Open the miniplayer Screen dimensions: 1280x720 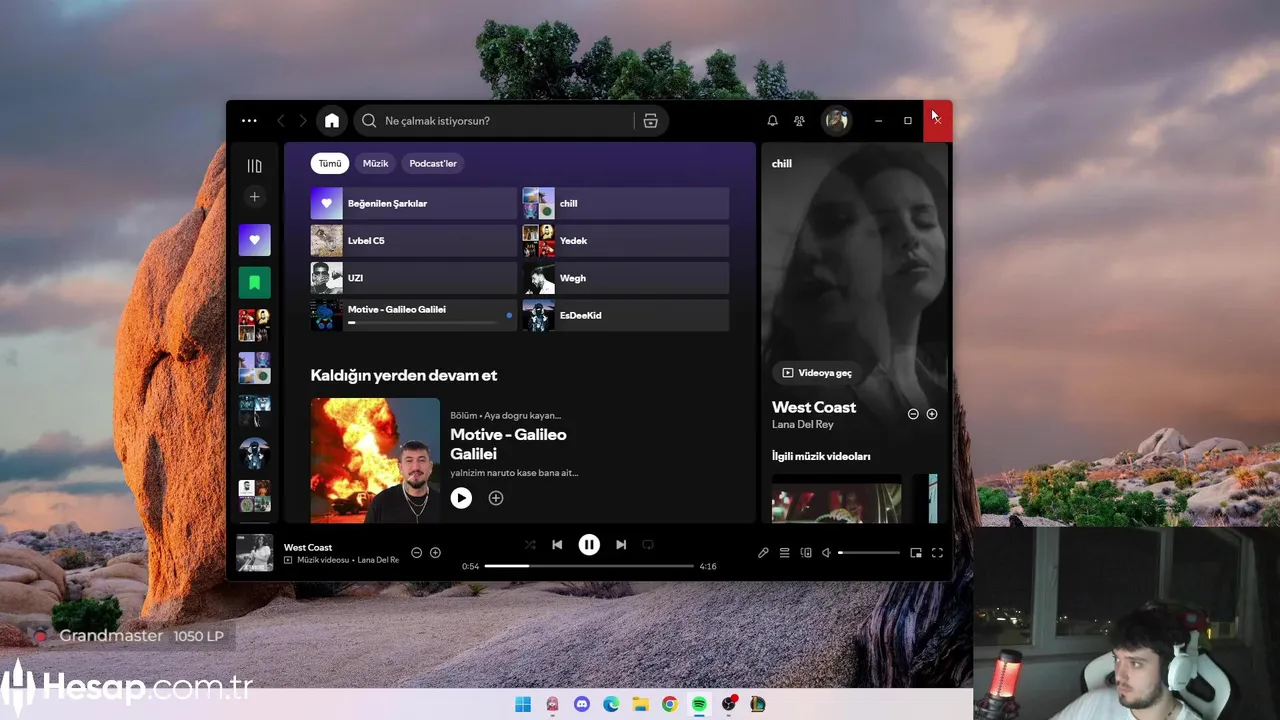pyautogui.click(x=916, y=553)
